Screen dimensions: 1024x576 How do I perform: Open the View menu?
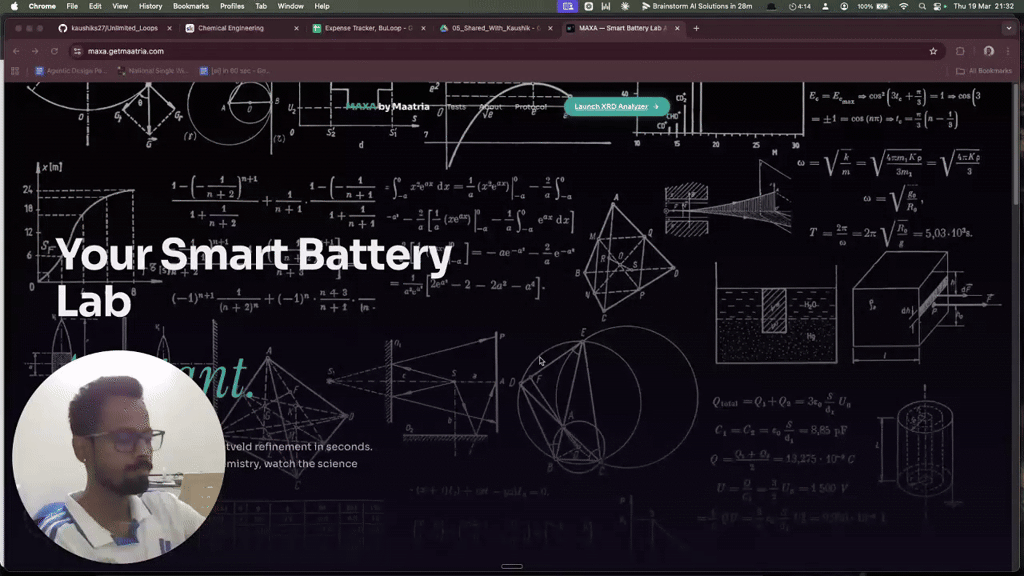pyautogui.click(x=120, y=6)
